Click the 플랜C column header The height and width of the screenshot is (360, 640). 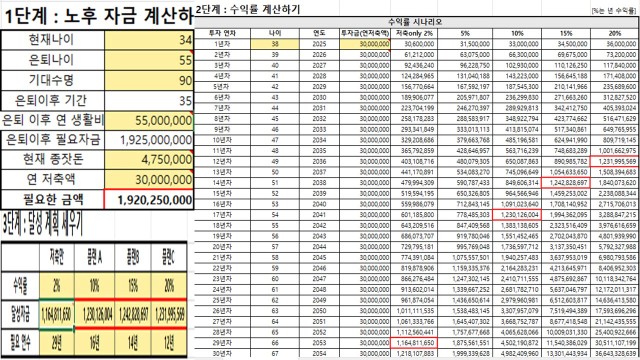coord(169,257)
